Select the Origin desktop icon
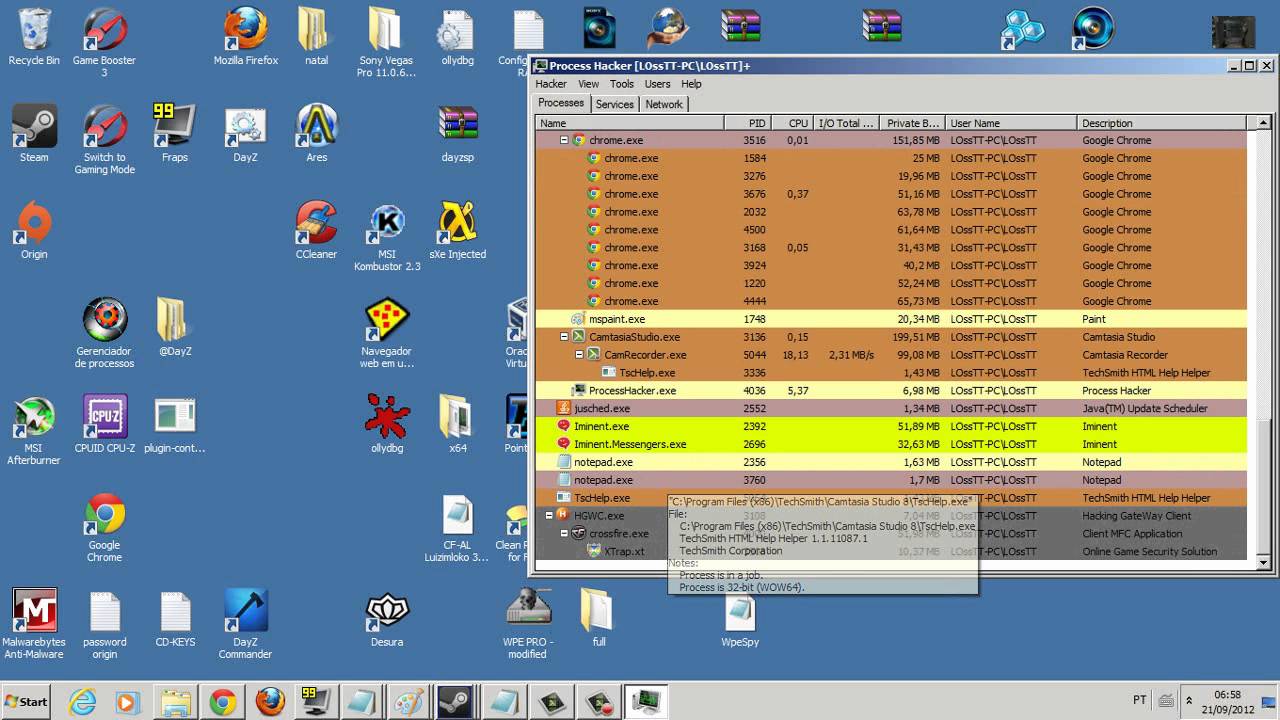 coord(34,231)
